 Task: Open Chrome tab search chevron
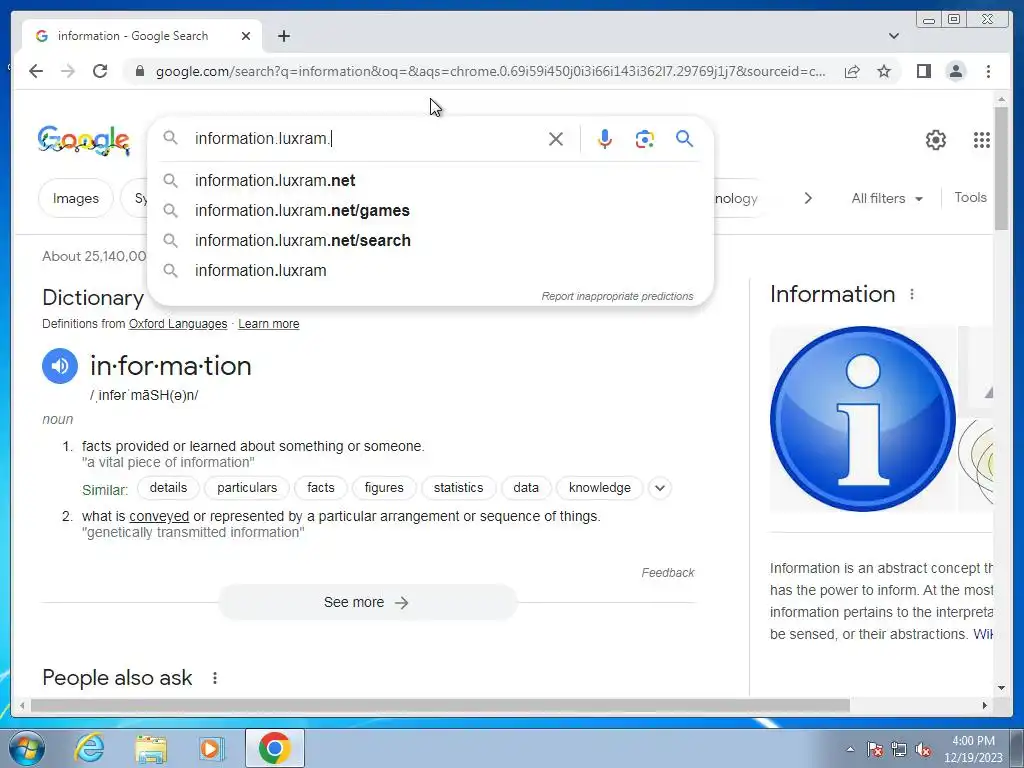[893, 36]
